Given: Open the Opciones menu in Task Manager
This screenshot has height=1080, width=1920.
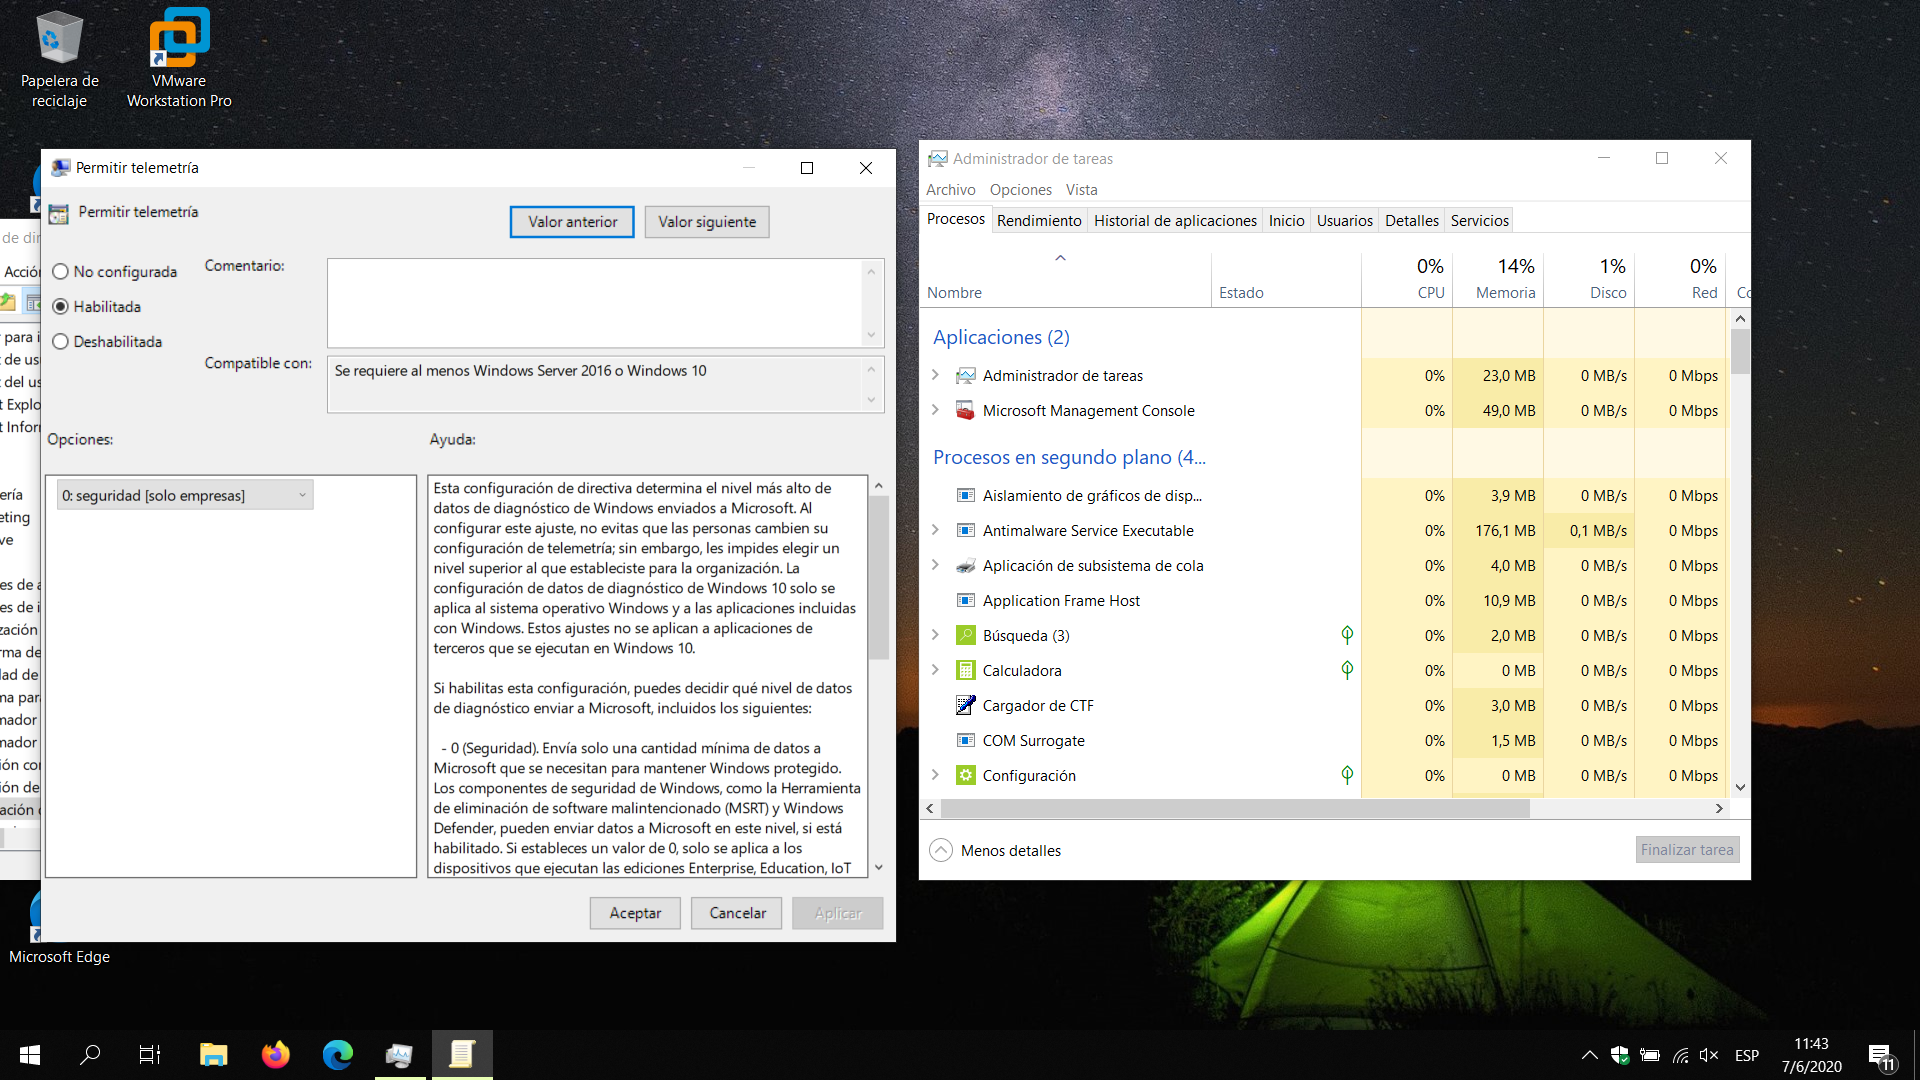Looking at the screenshot, I should point(1020,190).
